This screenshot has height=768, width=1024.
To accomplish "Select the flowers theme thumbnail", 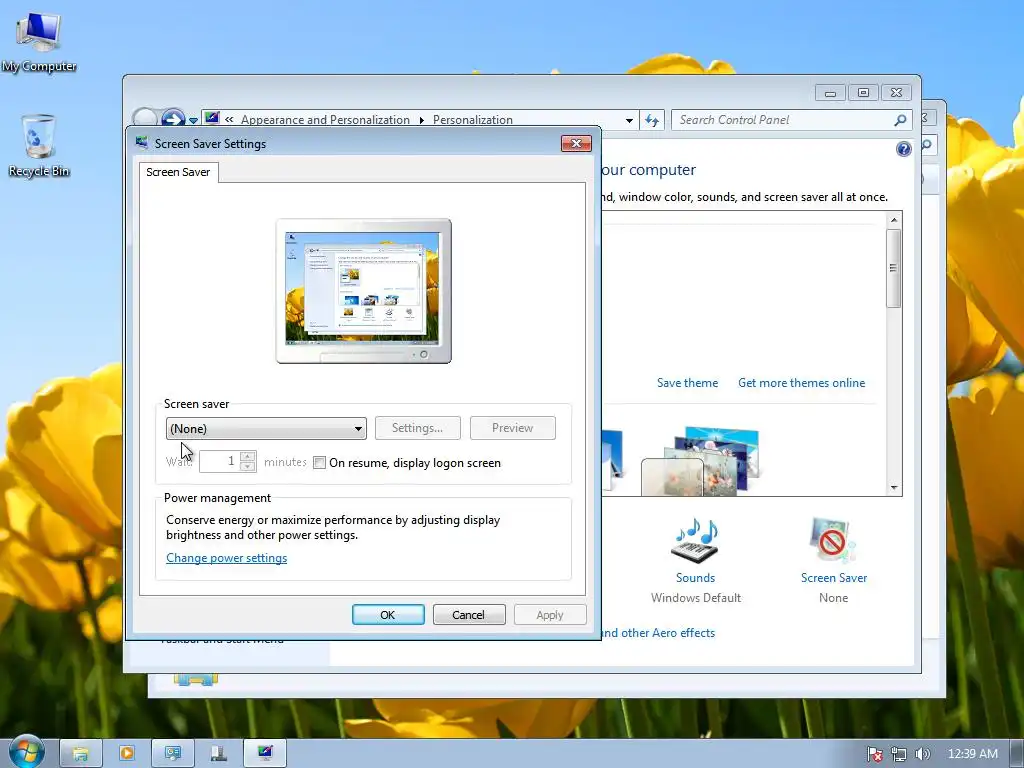I will pos(700,461).
